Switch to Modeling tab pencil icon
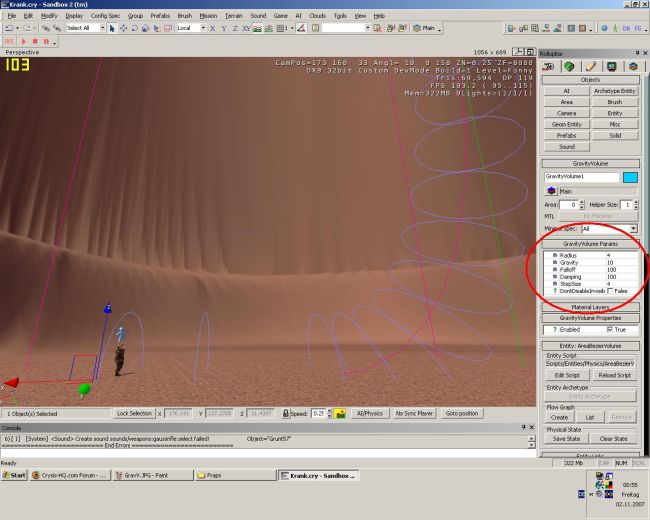The width and height of the screenshot is (650, 520). click(x=590, y=66)
